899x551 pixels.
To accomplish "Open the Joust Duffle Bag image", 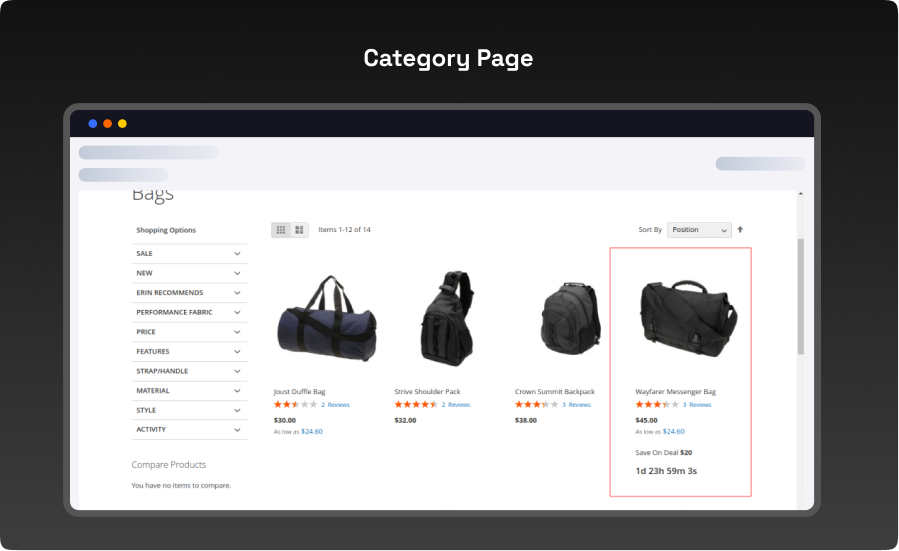I will point(326,320).
